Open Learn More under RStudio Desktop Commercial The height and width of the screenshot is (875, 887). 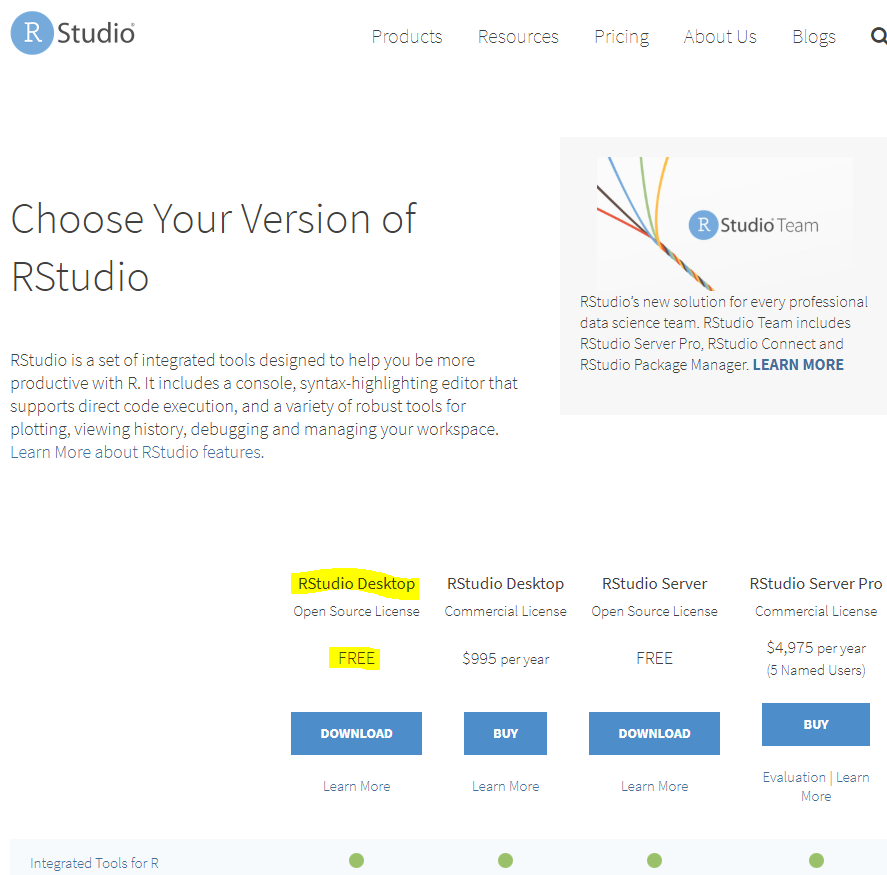[505, 786]
